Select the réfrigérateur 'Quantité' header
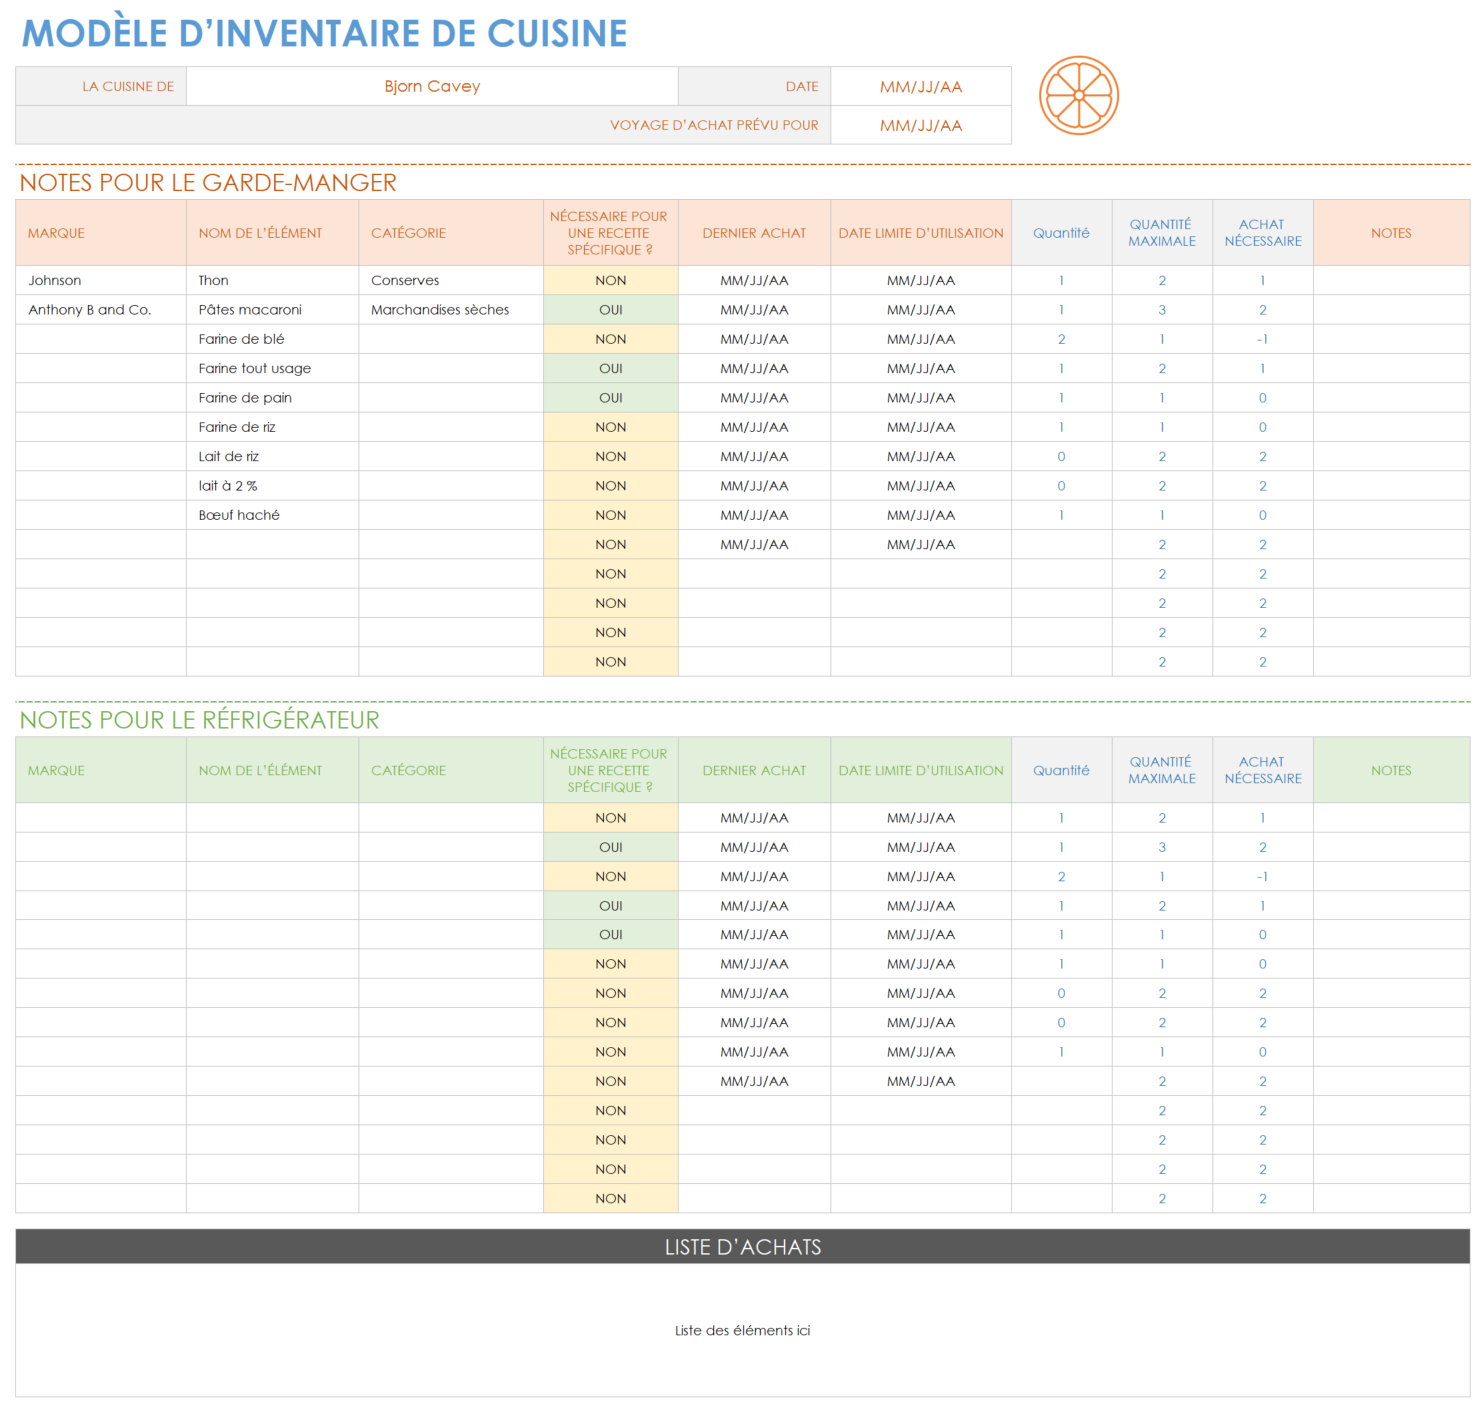The image size is (1484, 1403). coord(1061,770)
